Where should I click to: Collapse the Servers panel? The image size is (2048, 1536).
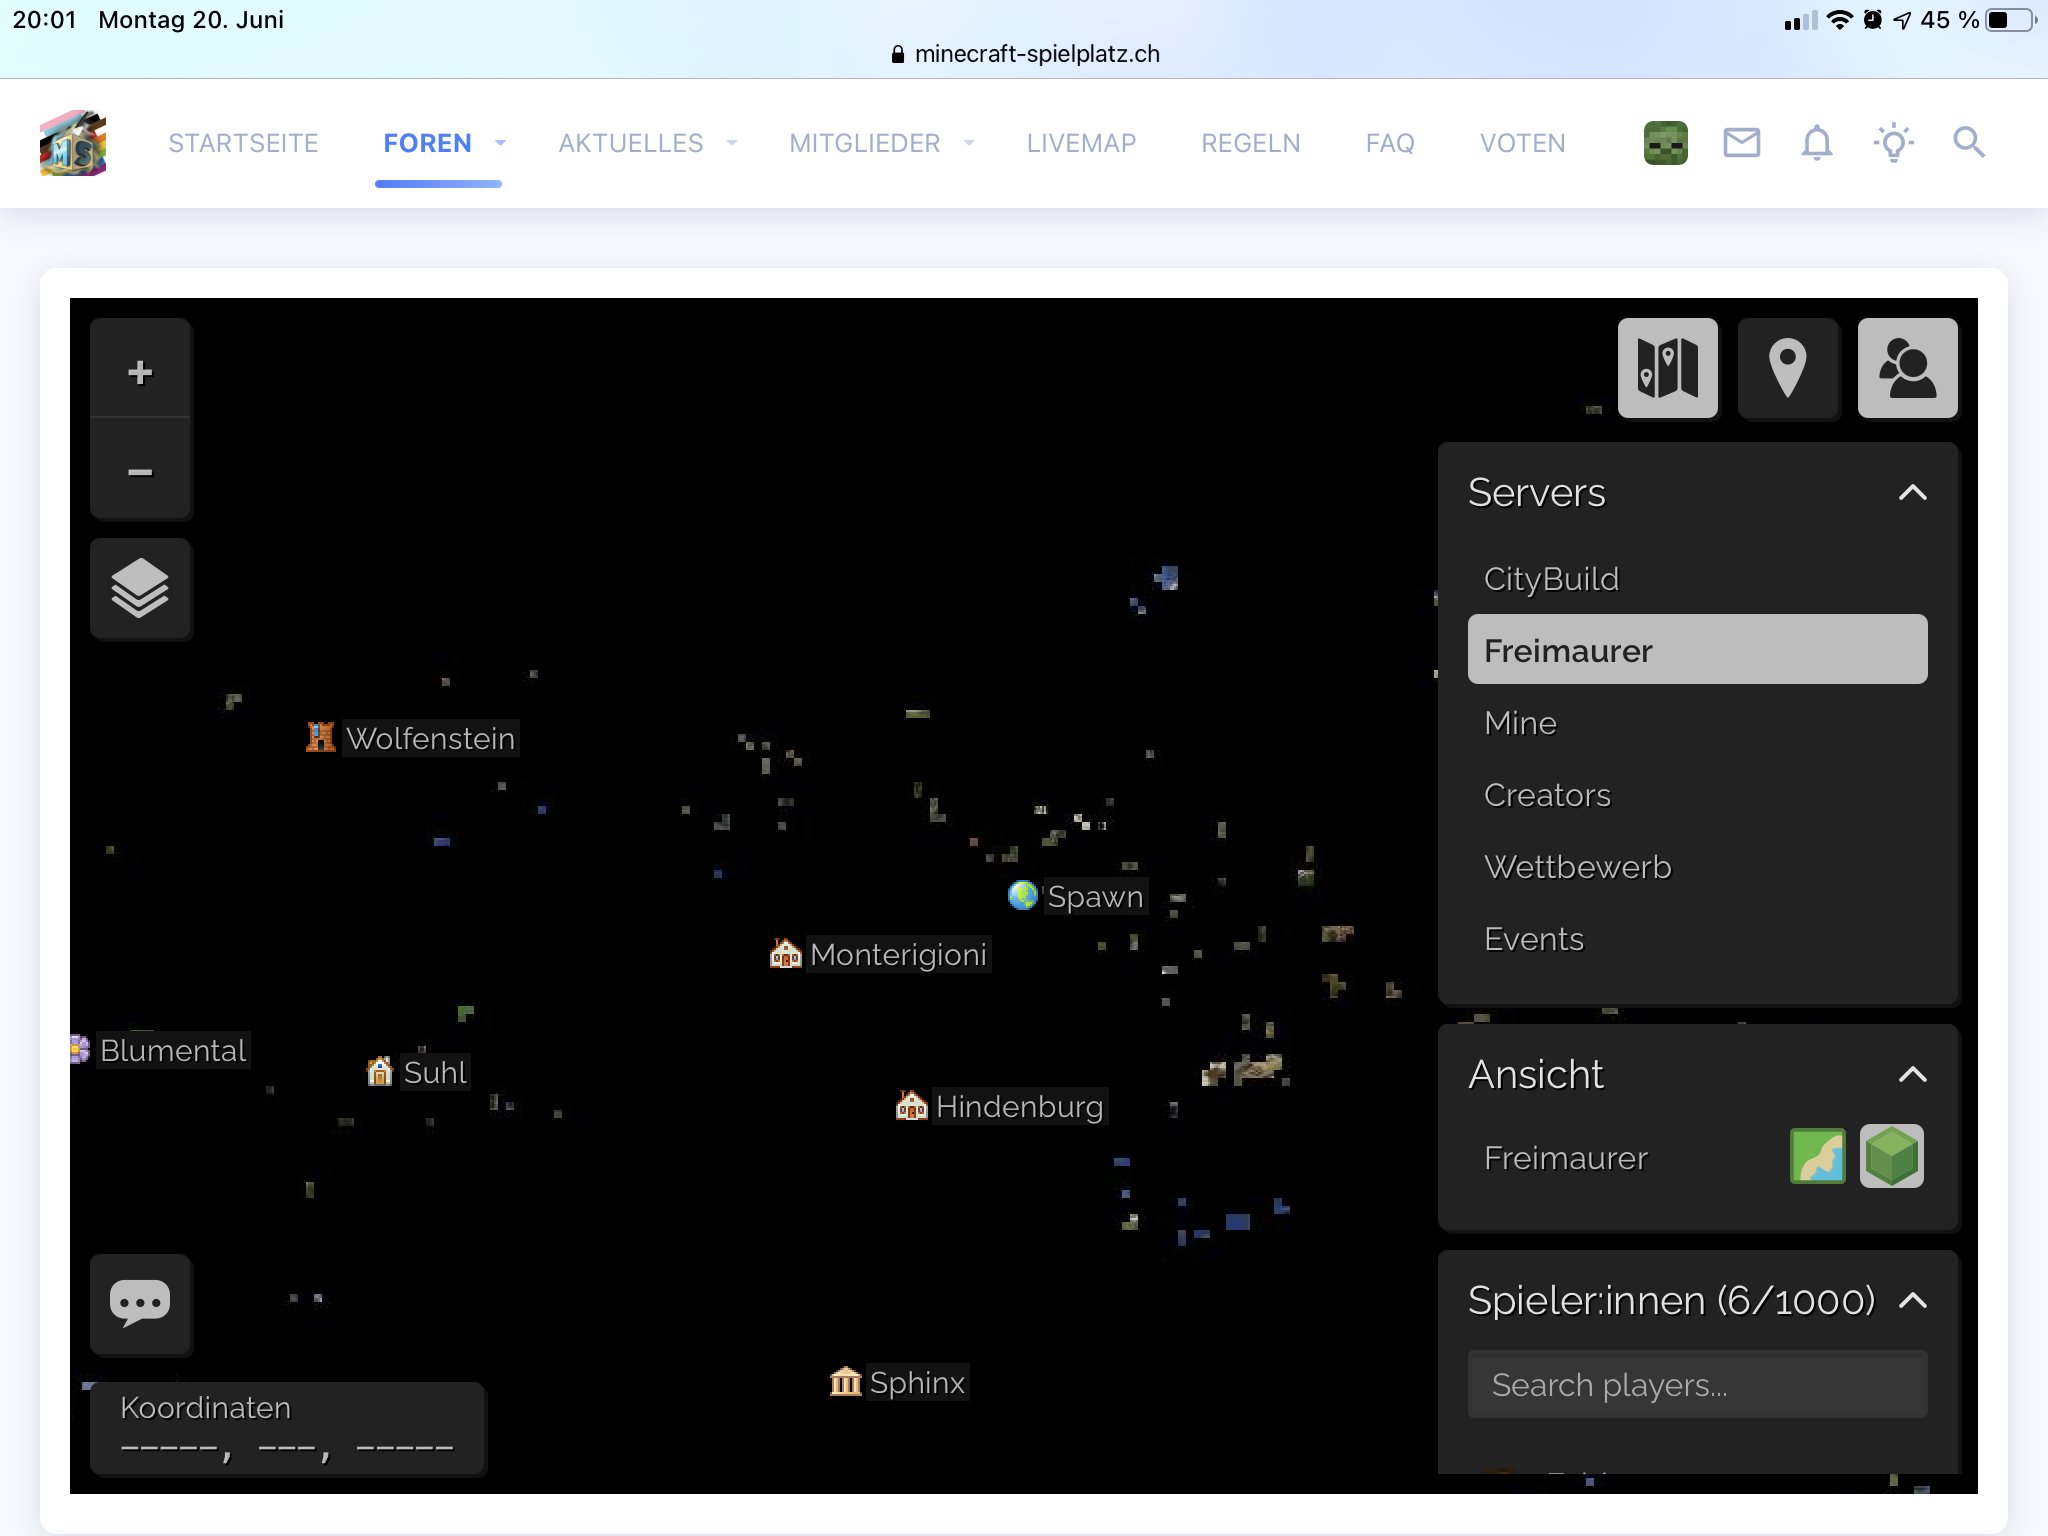click(x=1912, y=493)
